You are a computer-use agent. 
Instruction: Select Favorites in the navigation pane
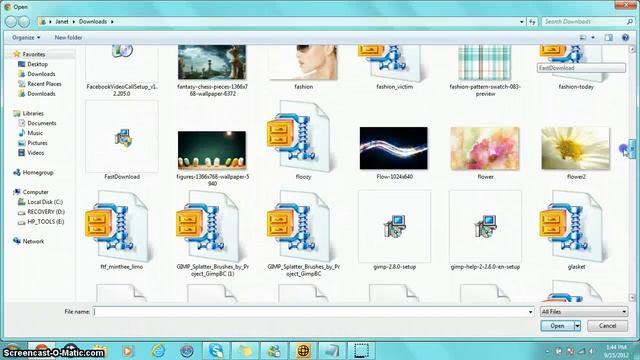coord(33,54)
